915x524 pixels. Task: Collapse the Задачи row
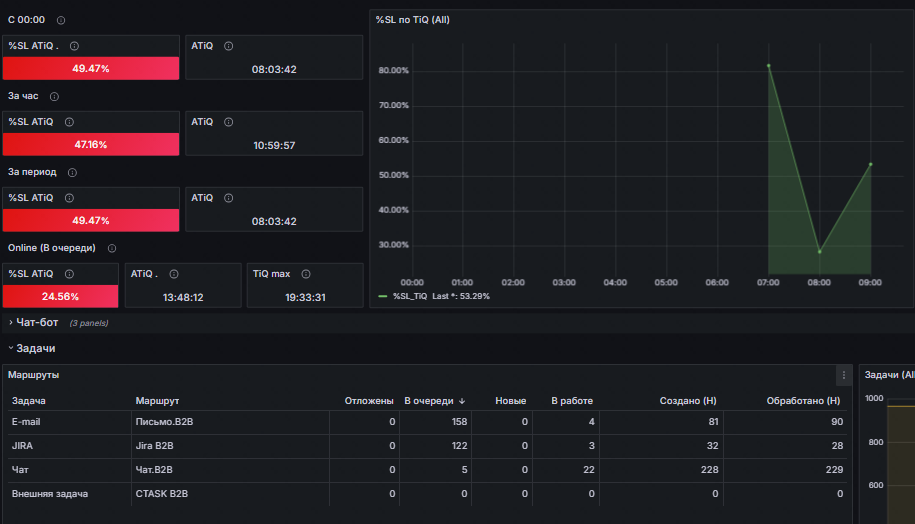[11, 348]
